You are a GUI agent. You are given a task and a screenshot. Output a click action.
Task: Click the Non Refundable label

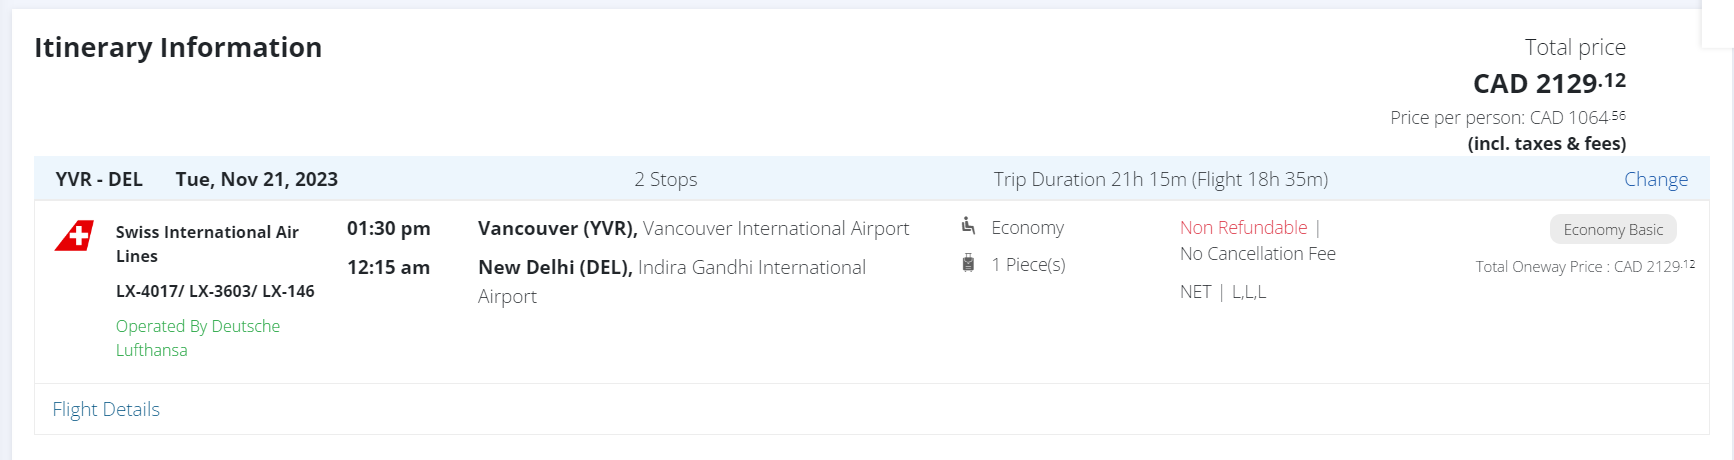tap(1243, 228)
